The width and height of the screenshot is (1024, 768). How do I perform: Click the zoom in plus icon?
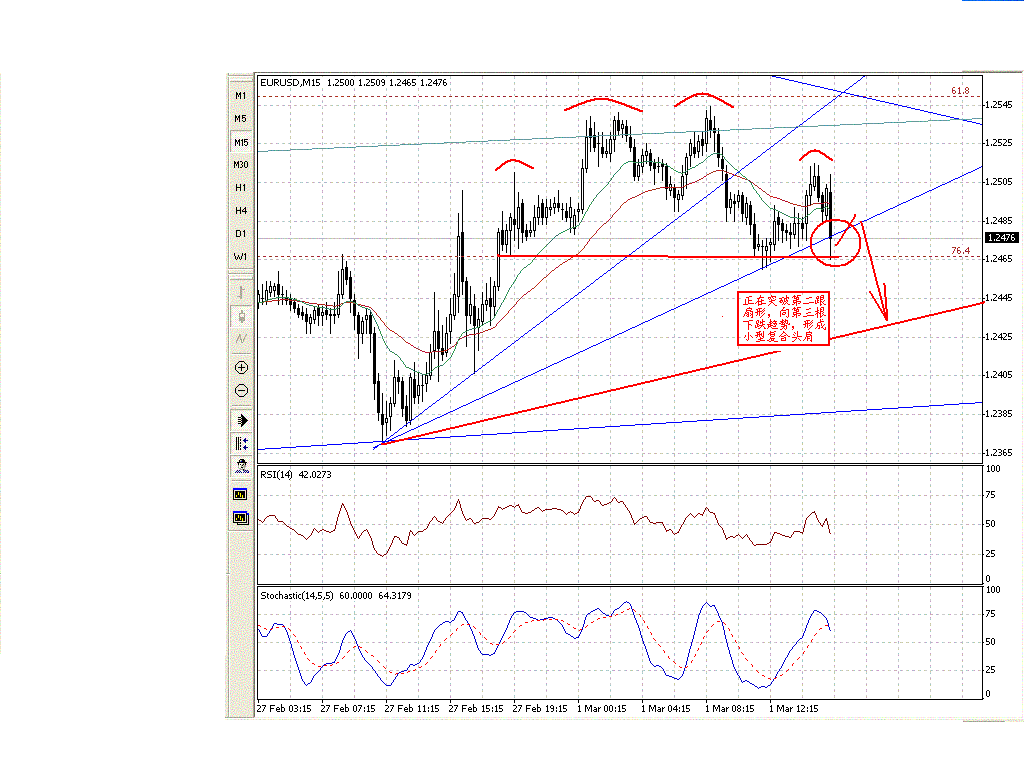click(x=241, y=368)
